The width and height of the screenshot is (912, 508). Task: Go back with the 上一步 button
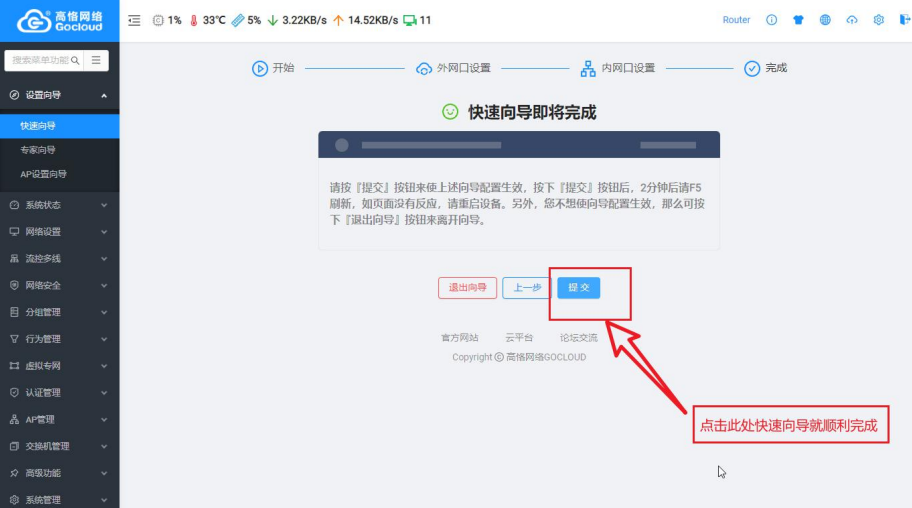coord(526,288)
